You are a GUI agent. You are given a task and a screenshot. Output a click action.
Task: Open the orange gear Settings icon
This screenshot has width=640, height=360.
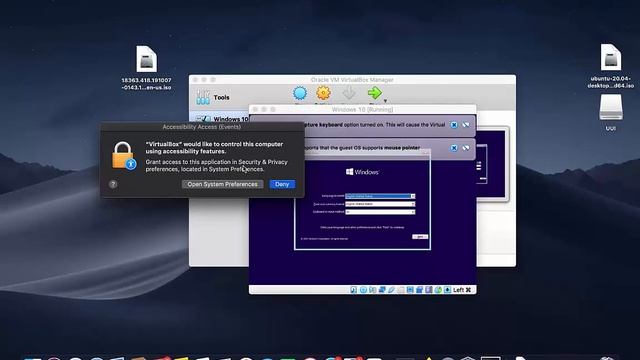tap(323, 93)
